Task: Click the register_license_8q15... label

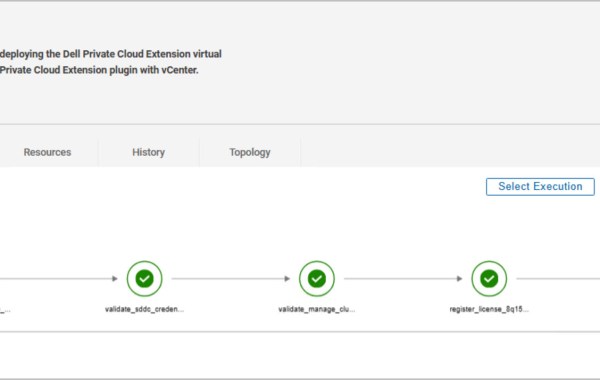Action: [x=489, y=309]
